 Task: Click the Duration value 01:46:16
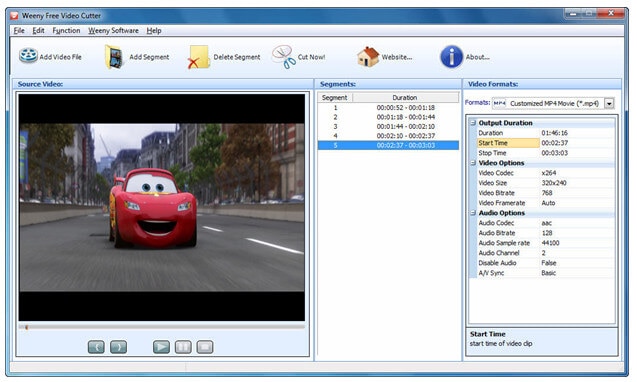pyautogui.click(x=555, y=133)
